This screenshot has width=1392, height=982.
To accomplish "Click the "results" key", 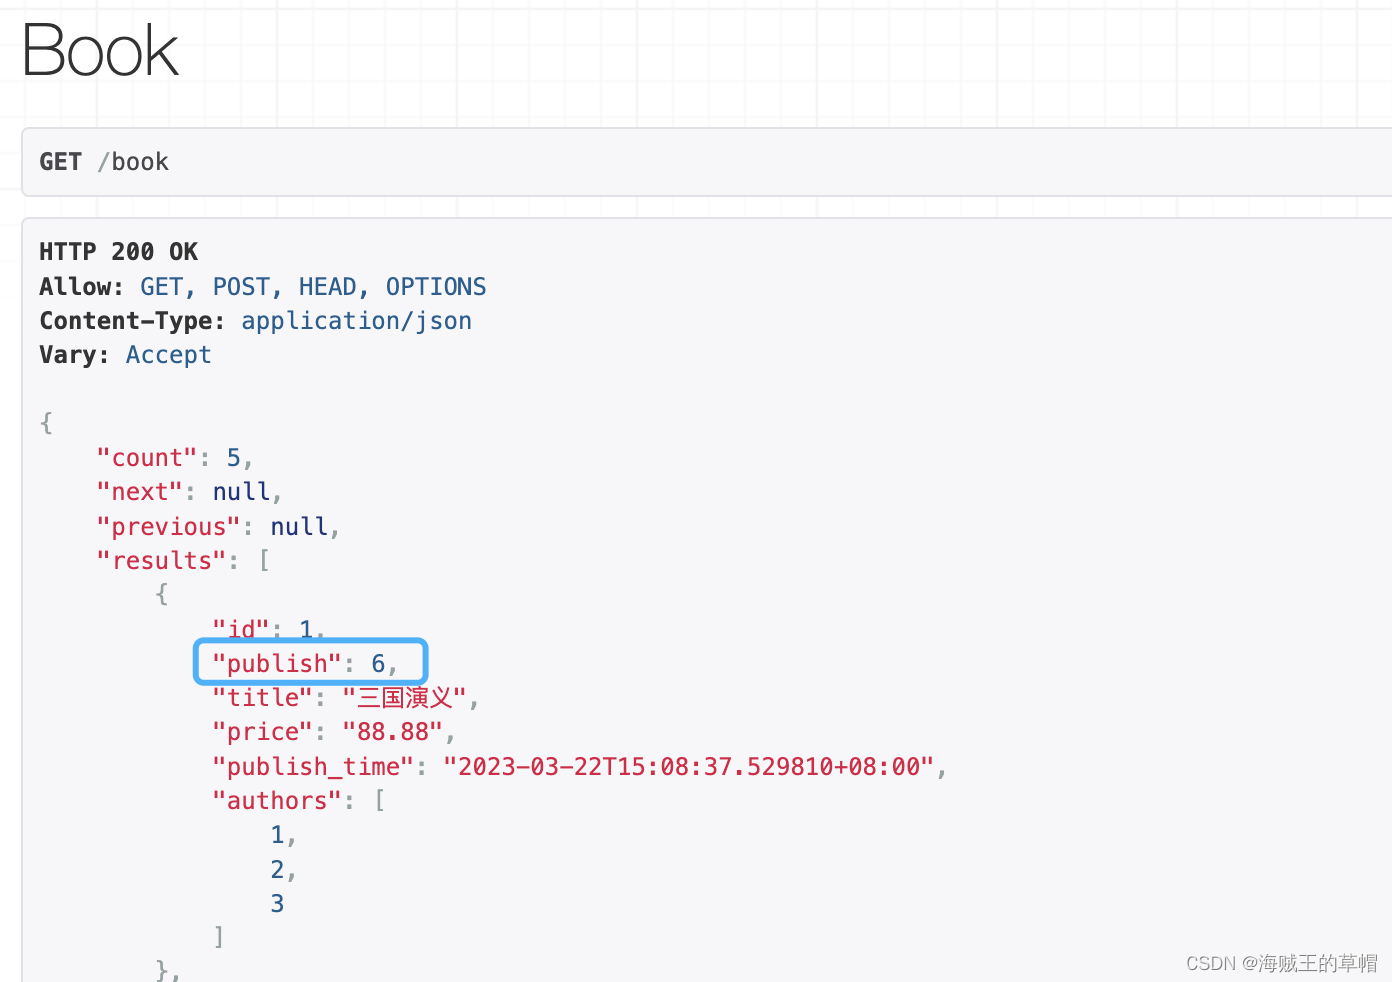I will pos(161,561).
